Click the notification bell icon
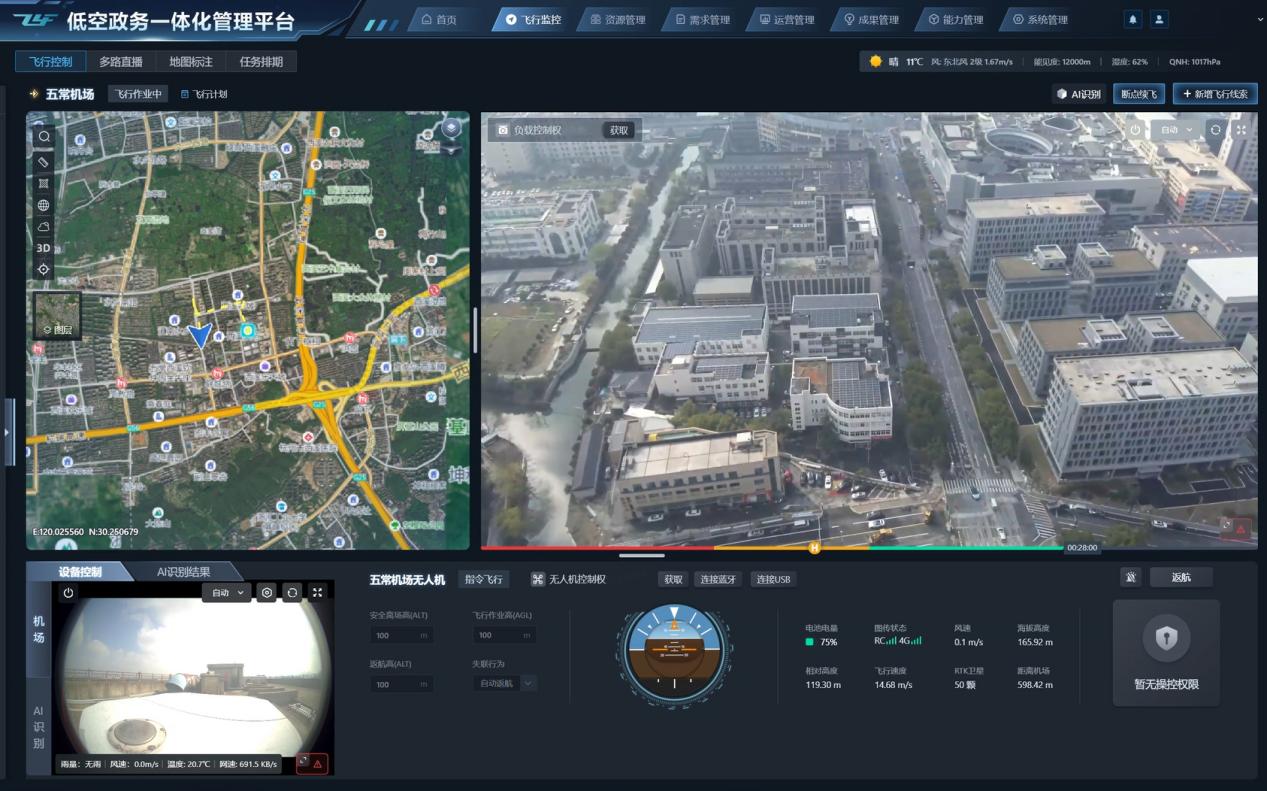This screenshot has width=1267, height=791. click(x=1133, y=19)
